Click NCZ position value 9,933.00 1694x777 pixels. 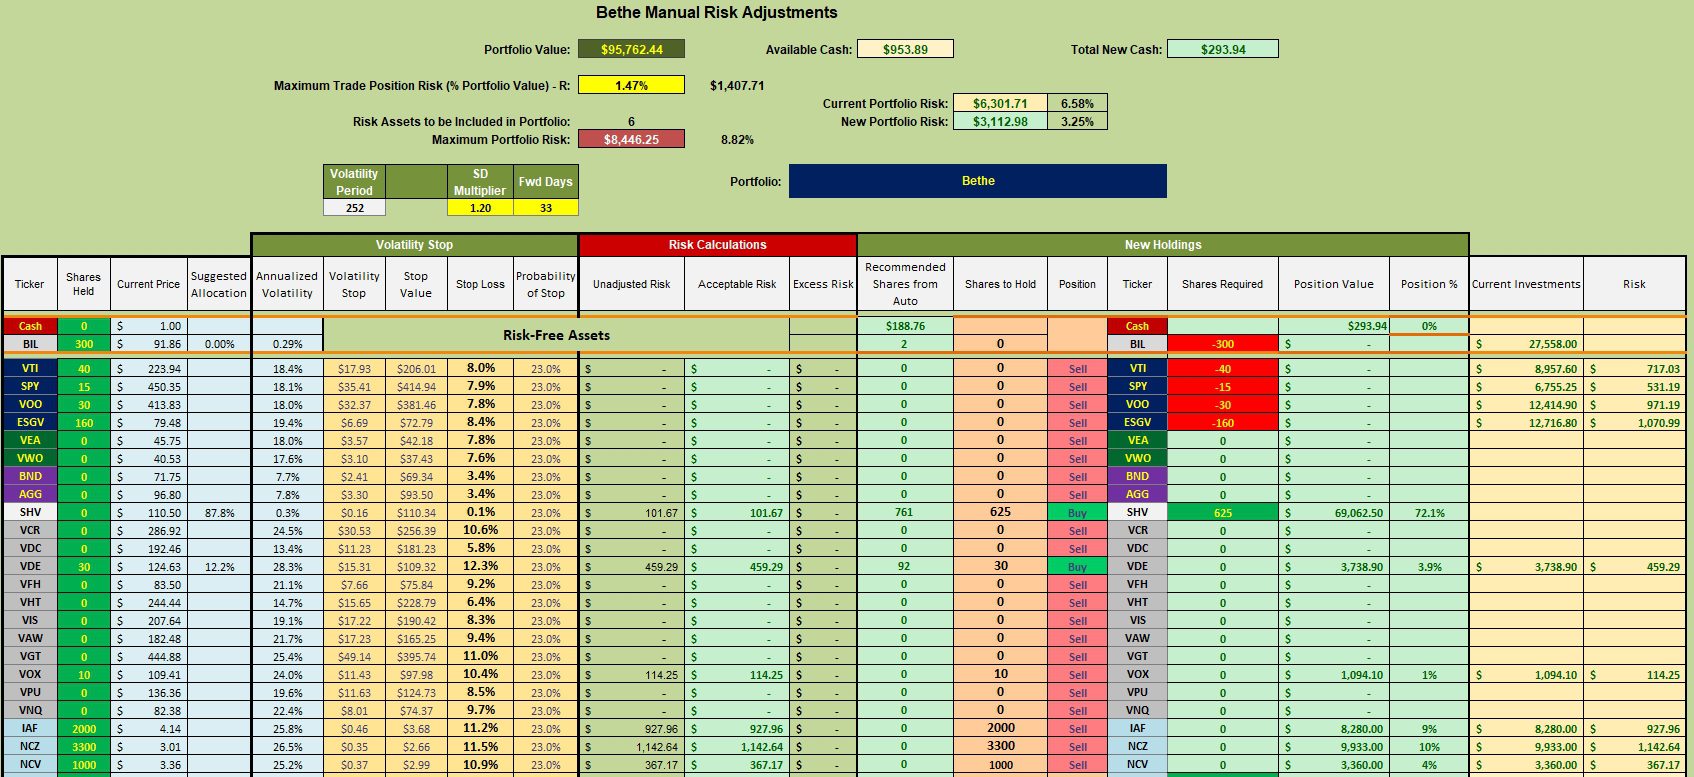coord(1333,747)
